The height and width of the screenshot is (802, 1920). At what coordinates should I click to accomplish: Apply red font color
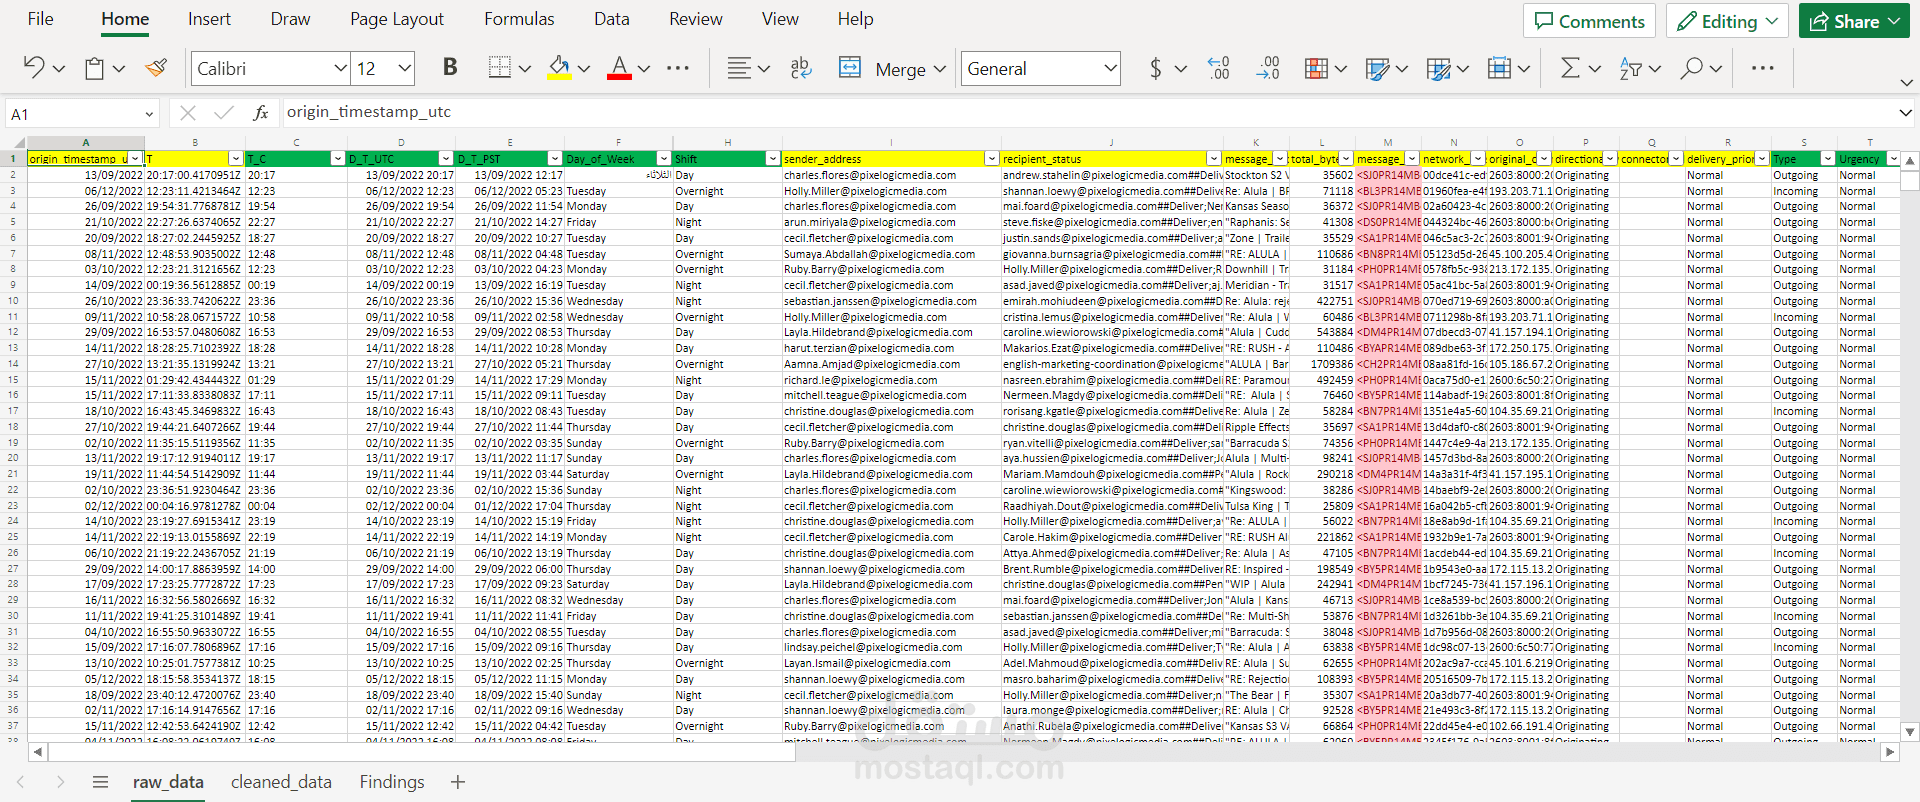(x=620, y=68)
